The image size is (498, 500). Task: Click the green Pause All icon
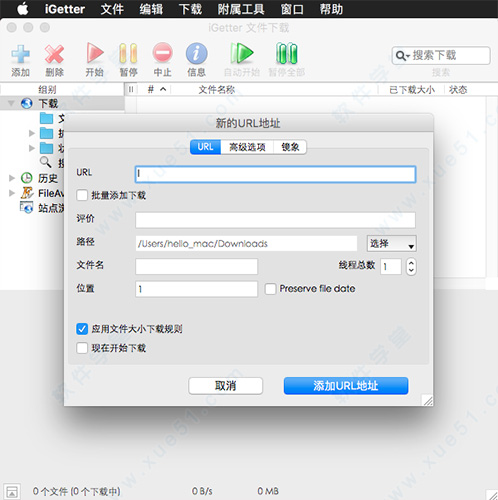pyautogui.click(x=287, y=53)
